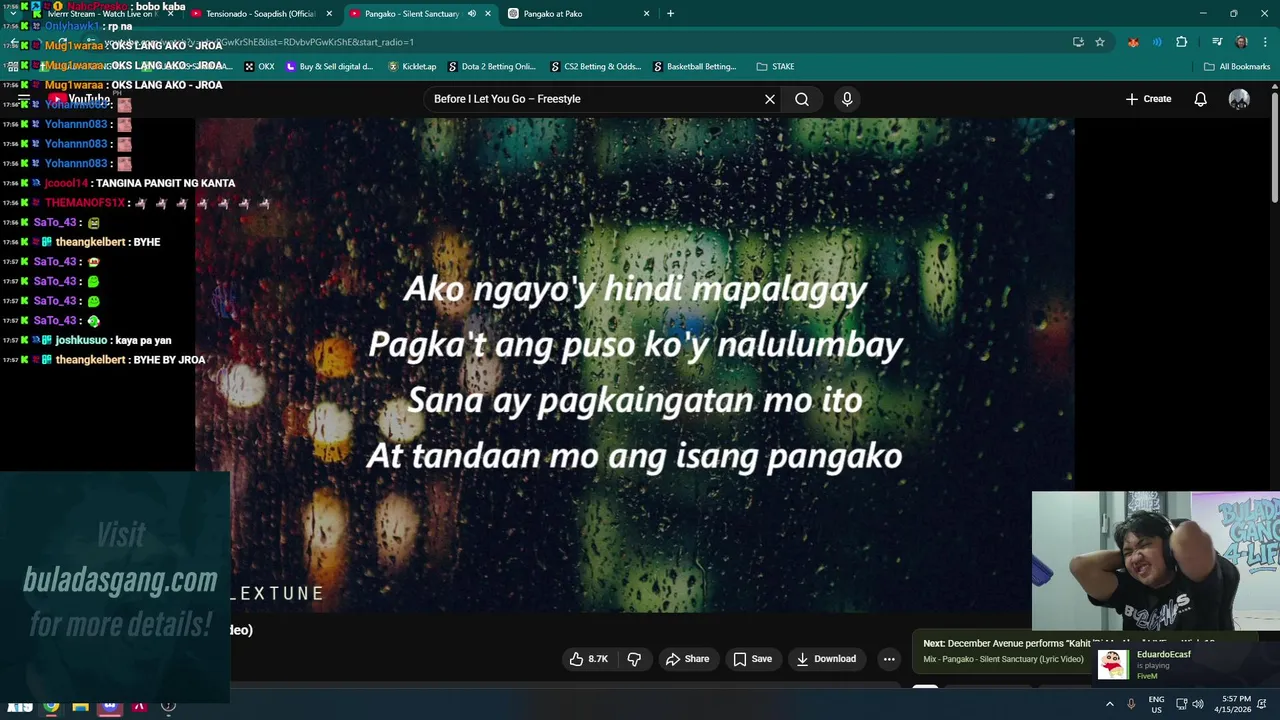Close the Pangako at Pako tab
Screen dimensions: 1280x720
pyautogui.click(x=647, y=14)
